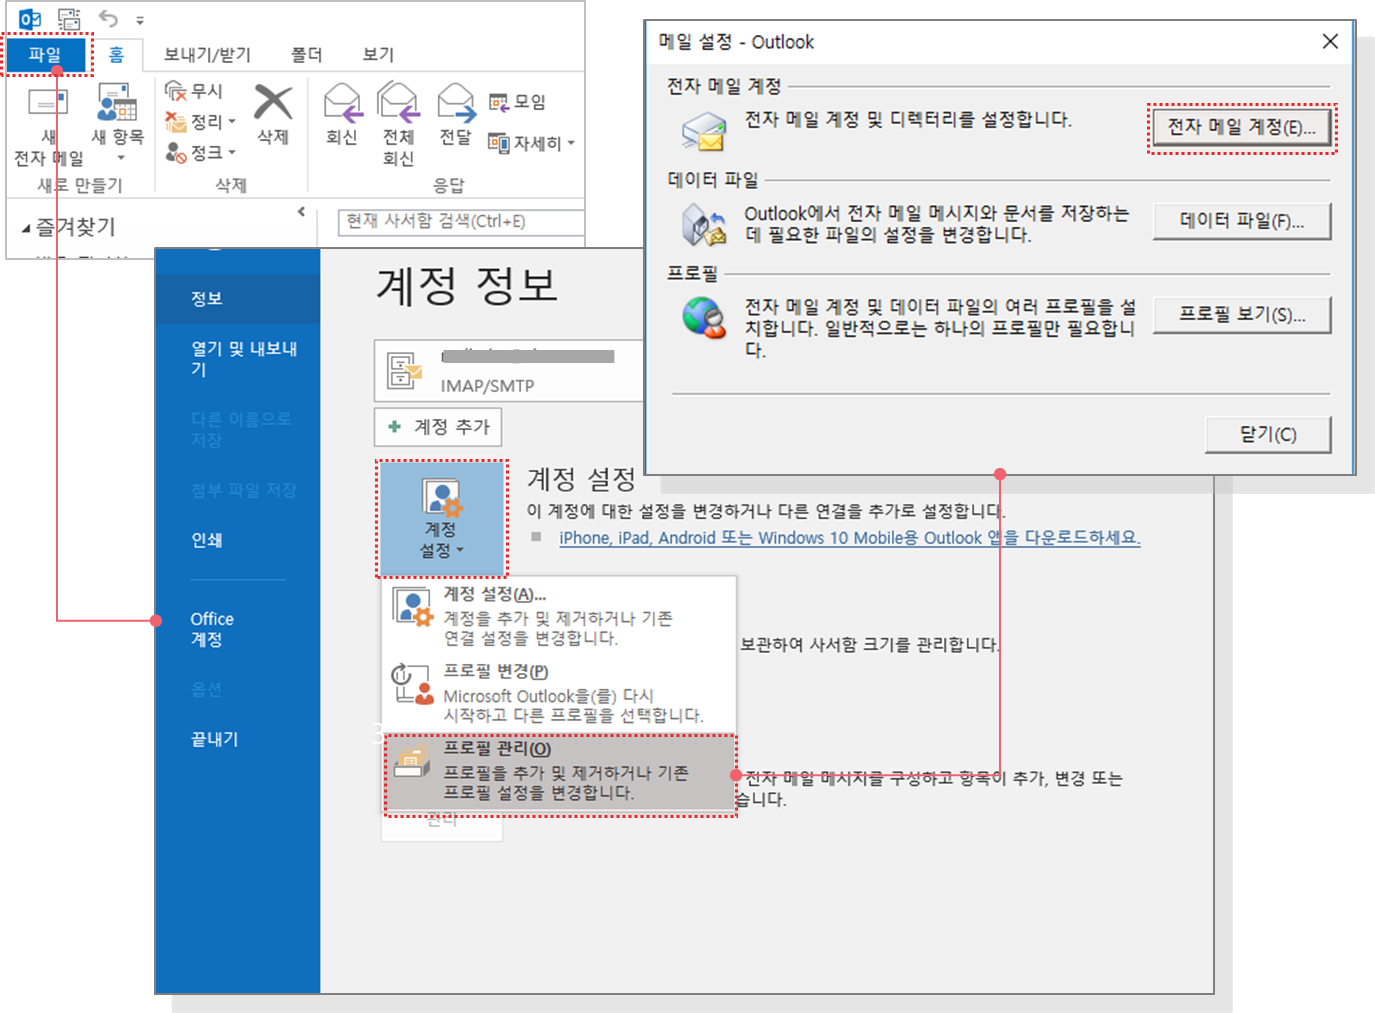Click the search current mailbox field
The width and height of the screenshot is (1375, 1013).
point(460,221)
